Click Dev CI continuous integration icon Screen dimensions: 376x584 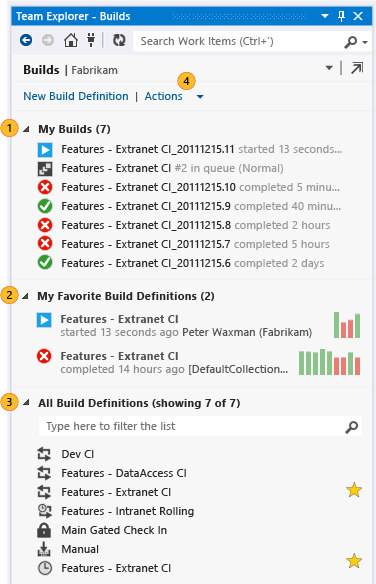[x=44, y=454]
